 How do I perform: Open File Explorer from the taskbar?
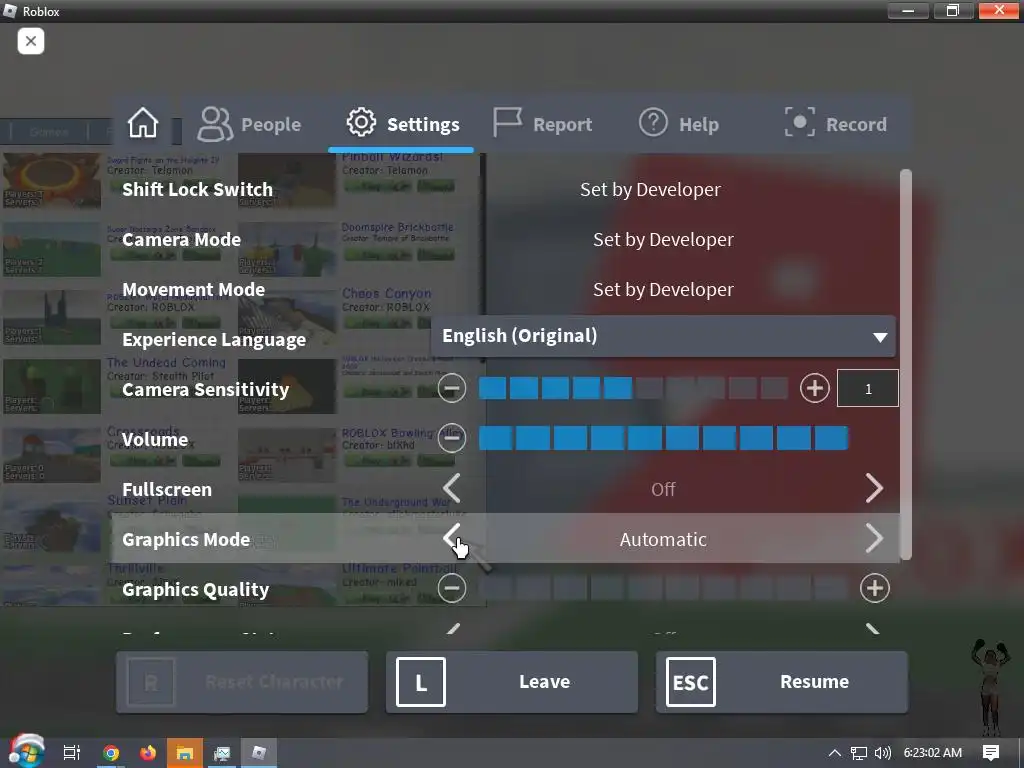(185, 753)
